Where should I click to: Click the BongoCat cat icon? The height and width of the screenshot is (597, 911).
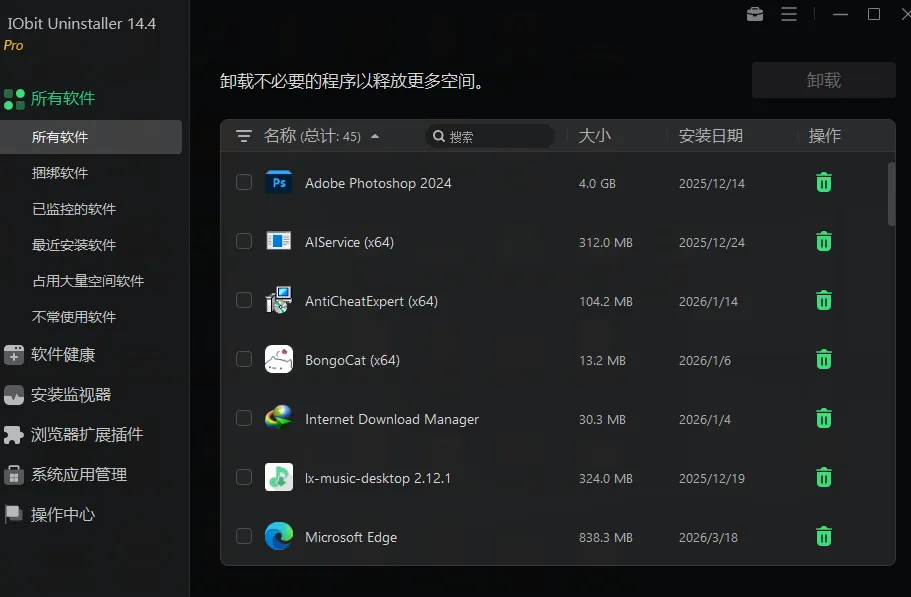(279, 359)
